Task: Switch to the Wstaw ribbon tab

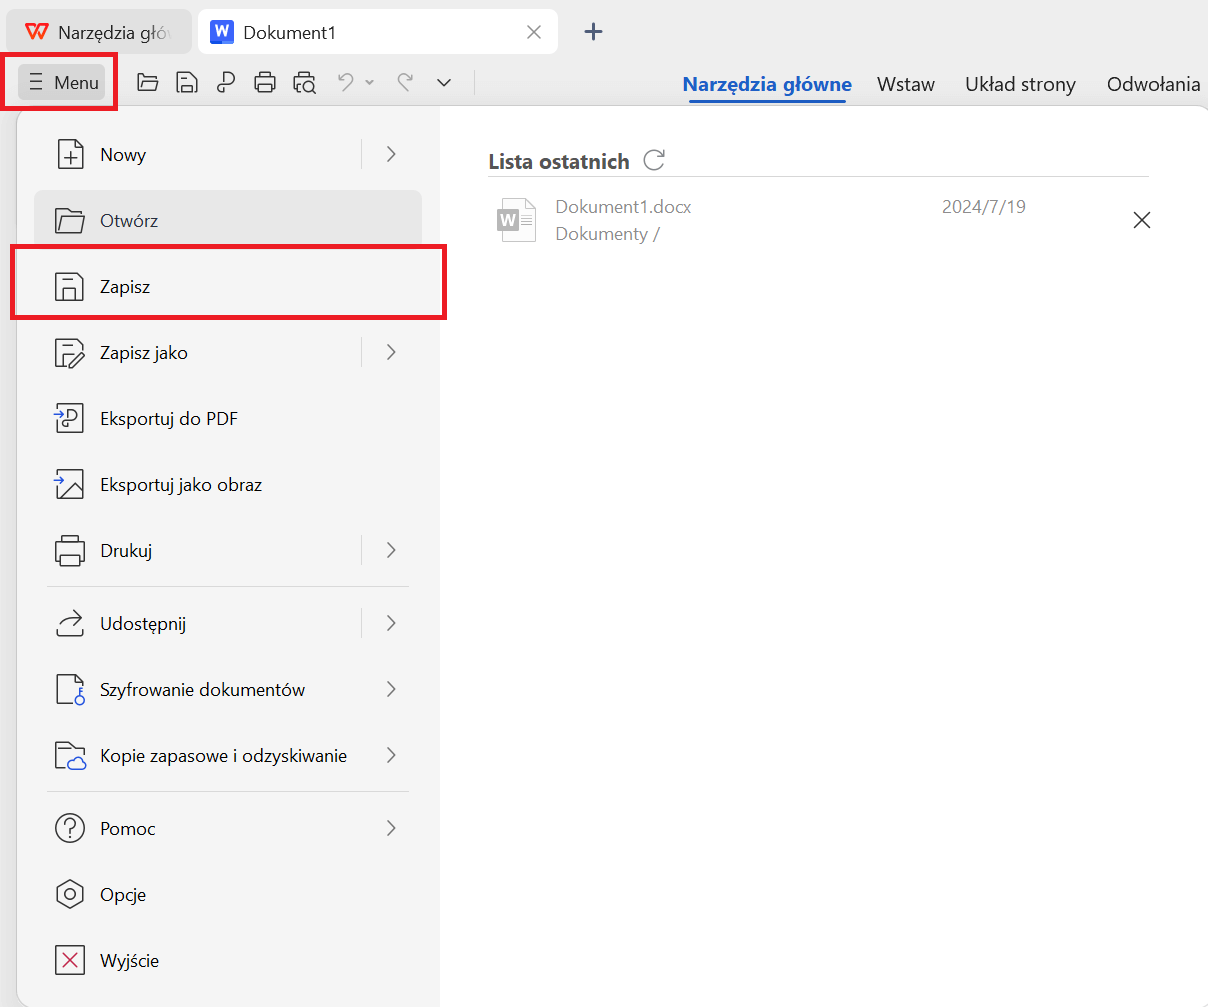Action: [x=905, y=84]
